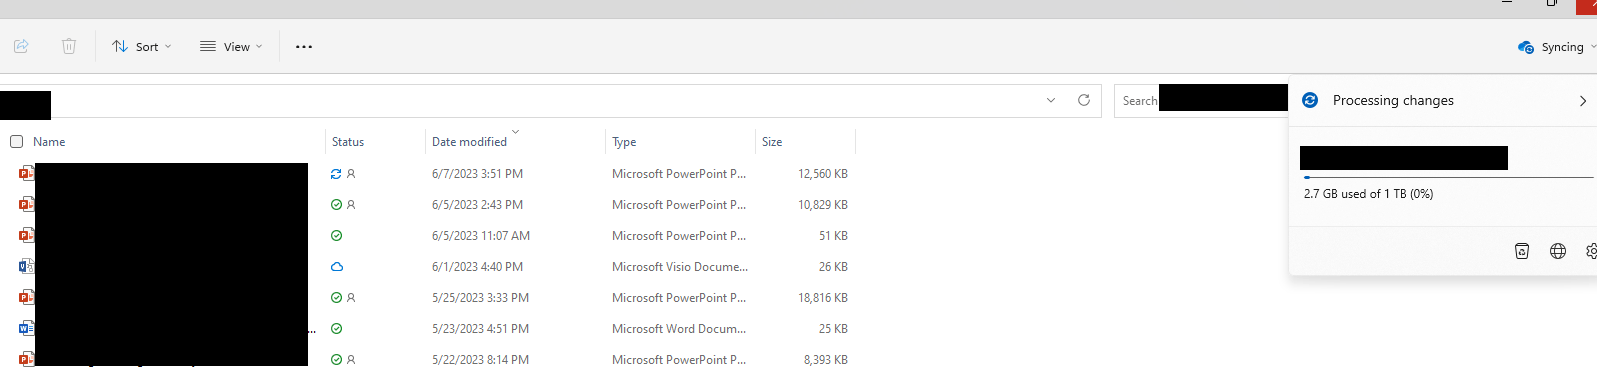This screenshot has width=1597, height=369.
Task: Click the size value '26 KB'
Action: coord(833,267)
